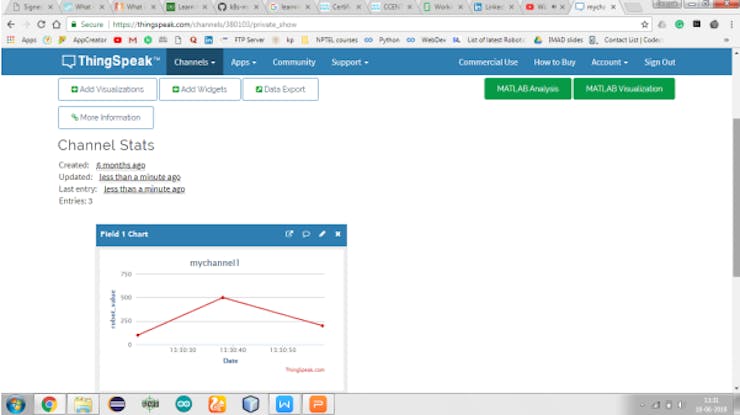This screenshot has width=740, height=415.
Task: Open the AppCreator bookmark
Action: 83,40
